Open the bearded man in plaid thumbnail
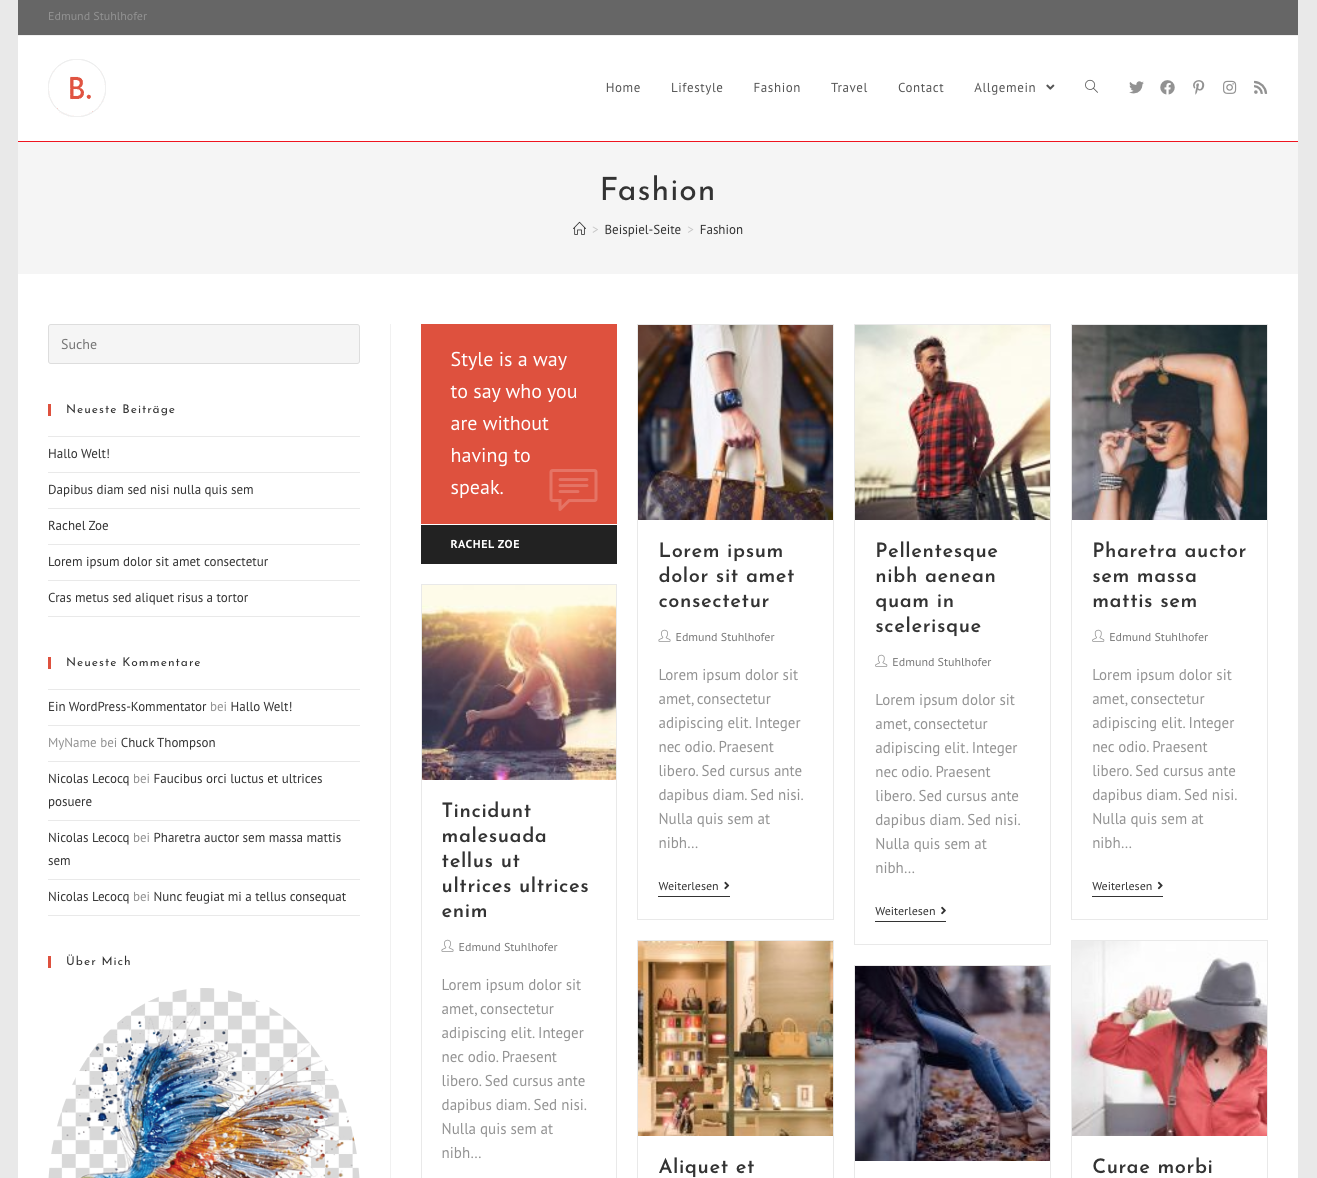Screen dimensions: 1317x1178 coord(952,422)
